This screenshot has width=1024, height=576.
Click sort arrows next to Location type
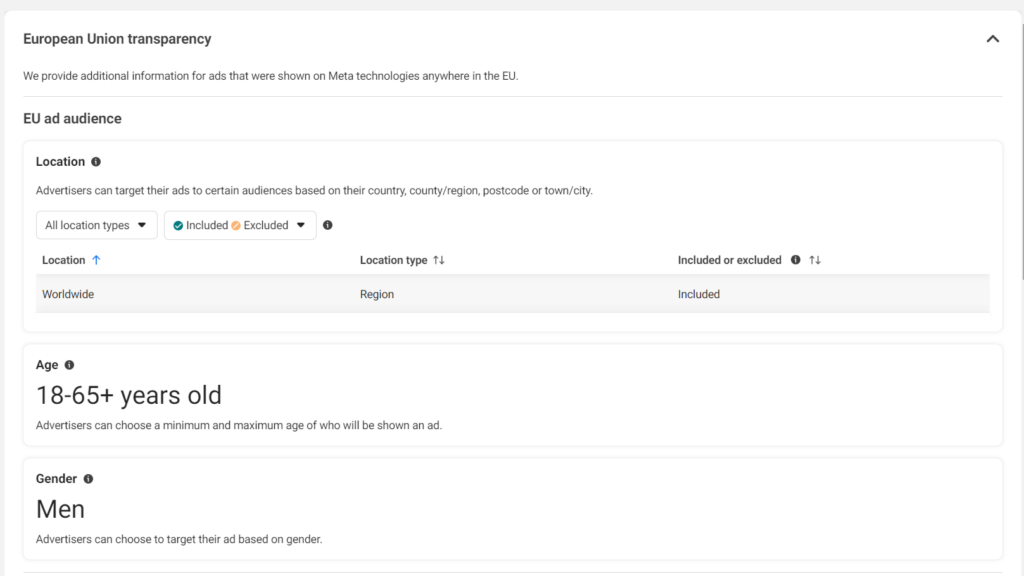[x=439, y=260]
